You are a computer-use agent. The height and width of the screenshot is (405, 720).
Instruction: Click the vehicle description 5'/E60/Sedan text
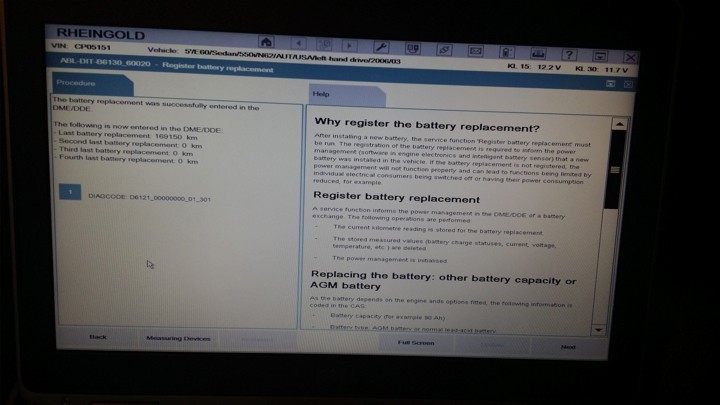tap(292, 56)
